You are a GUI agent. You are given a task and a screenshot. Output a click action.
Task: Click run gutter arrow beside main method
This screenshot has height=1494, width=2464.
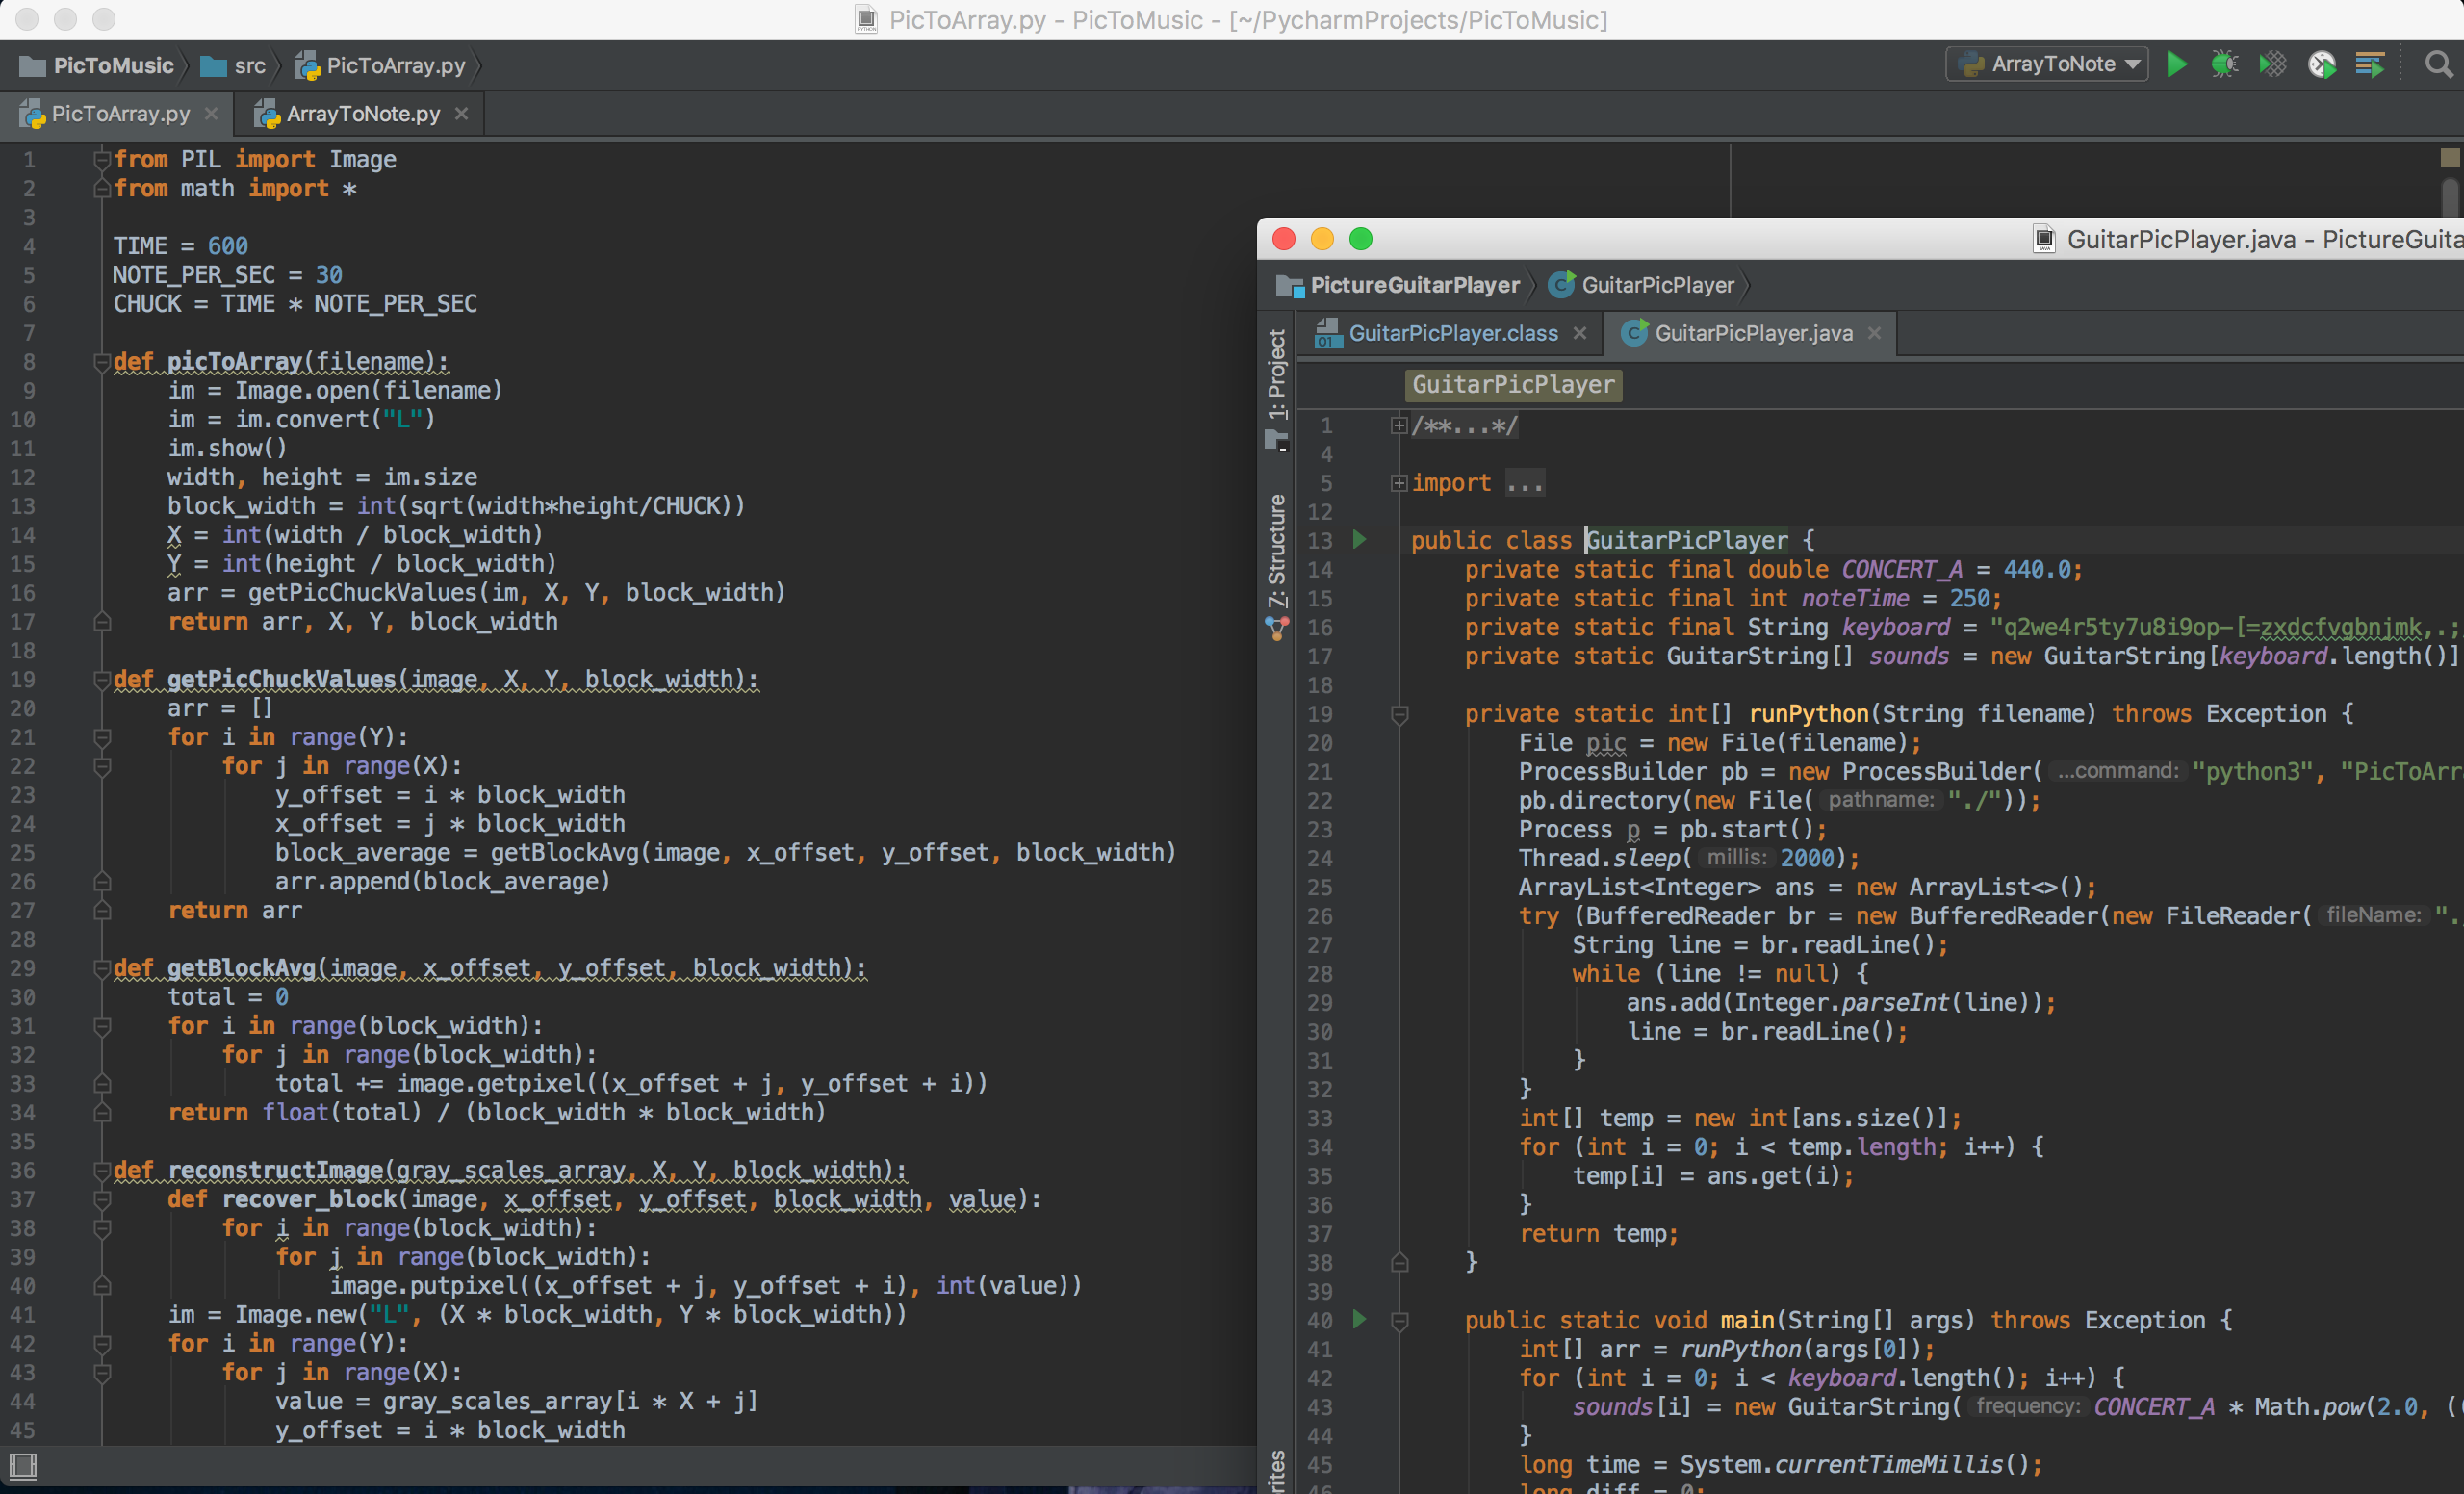[x=1359, y=1319]
